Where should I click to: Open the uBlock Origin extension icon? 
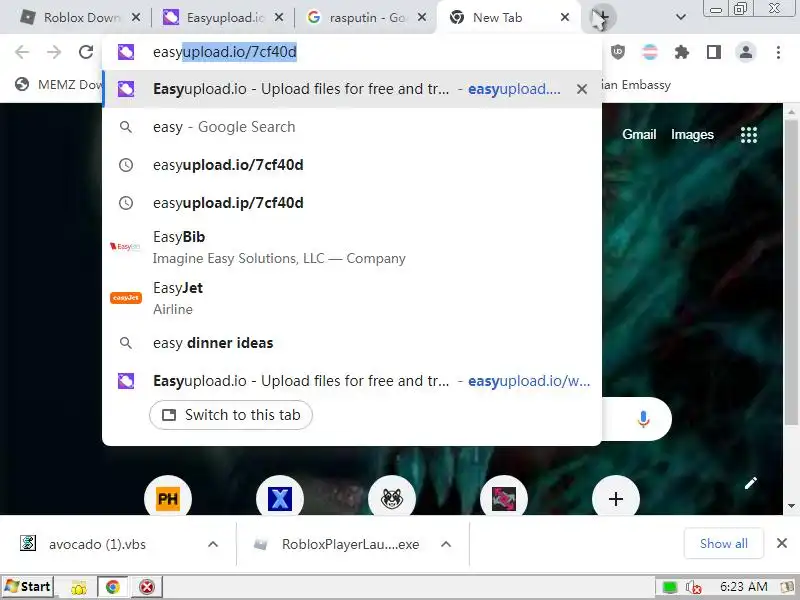coord(618,52)
